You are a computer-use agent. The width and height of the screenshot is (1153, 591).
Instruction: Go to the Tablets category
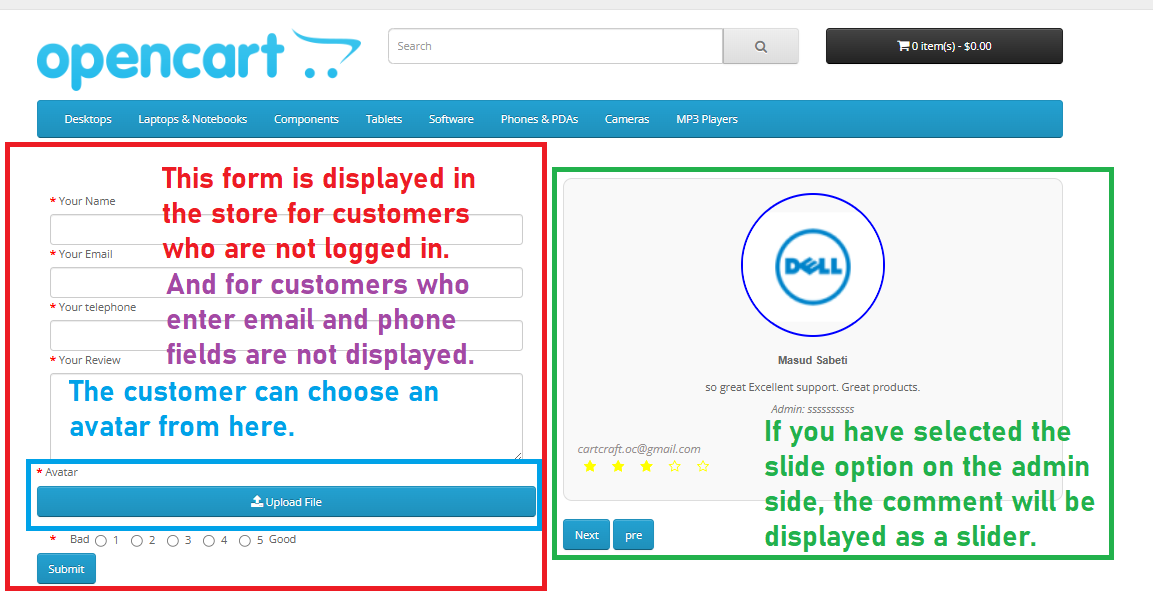tap(383, 119)
